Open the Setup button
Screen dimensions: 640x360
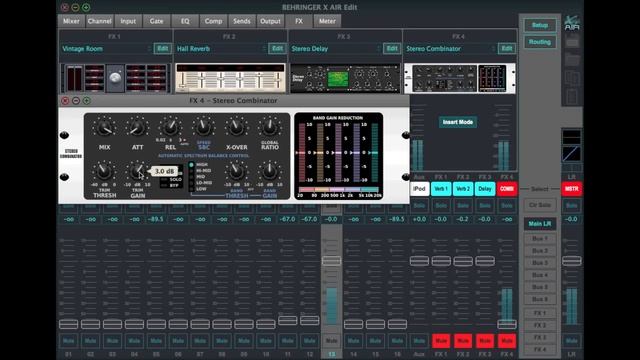pyautogui.click(x=540, y=25)
